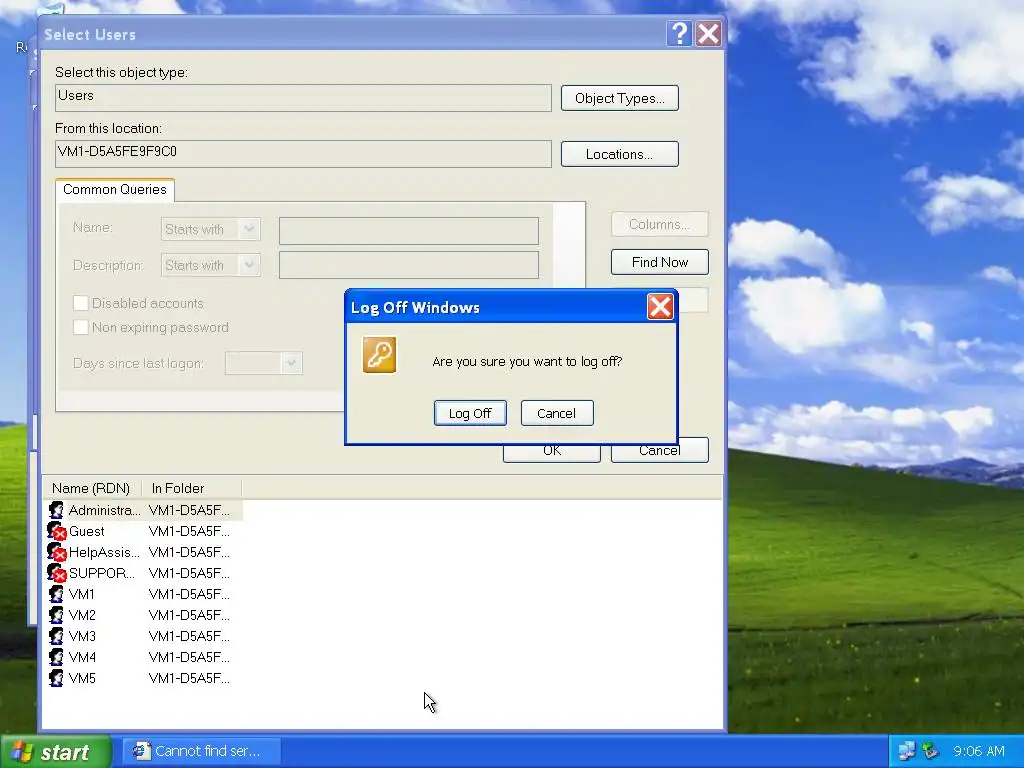Click the network connection tray icon
Screen dimensions: 1024x768
906,751
